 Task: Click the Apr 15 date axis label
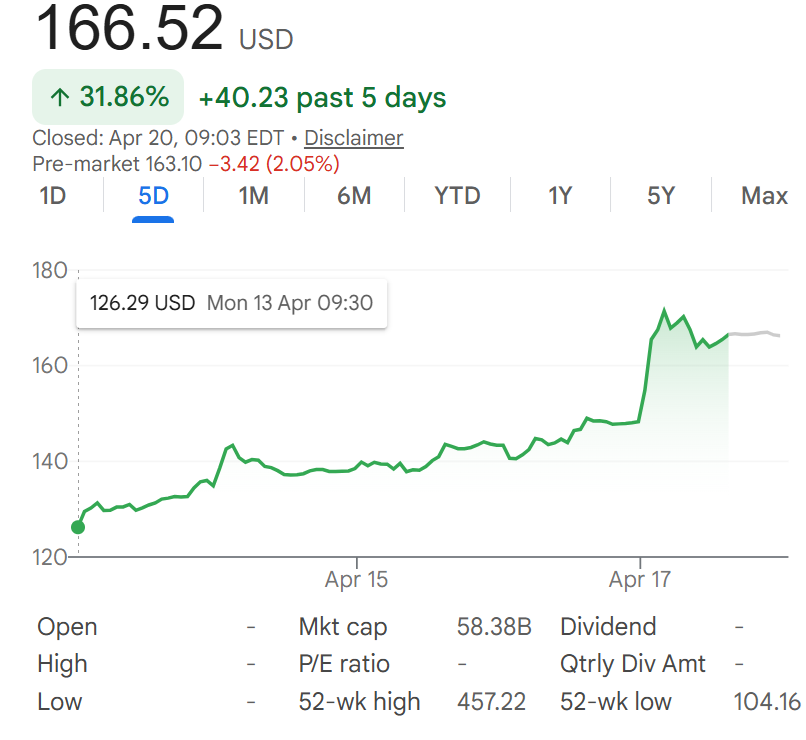[356, 579]
